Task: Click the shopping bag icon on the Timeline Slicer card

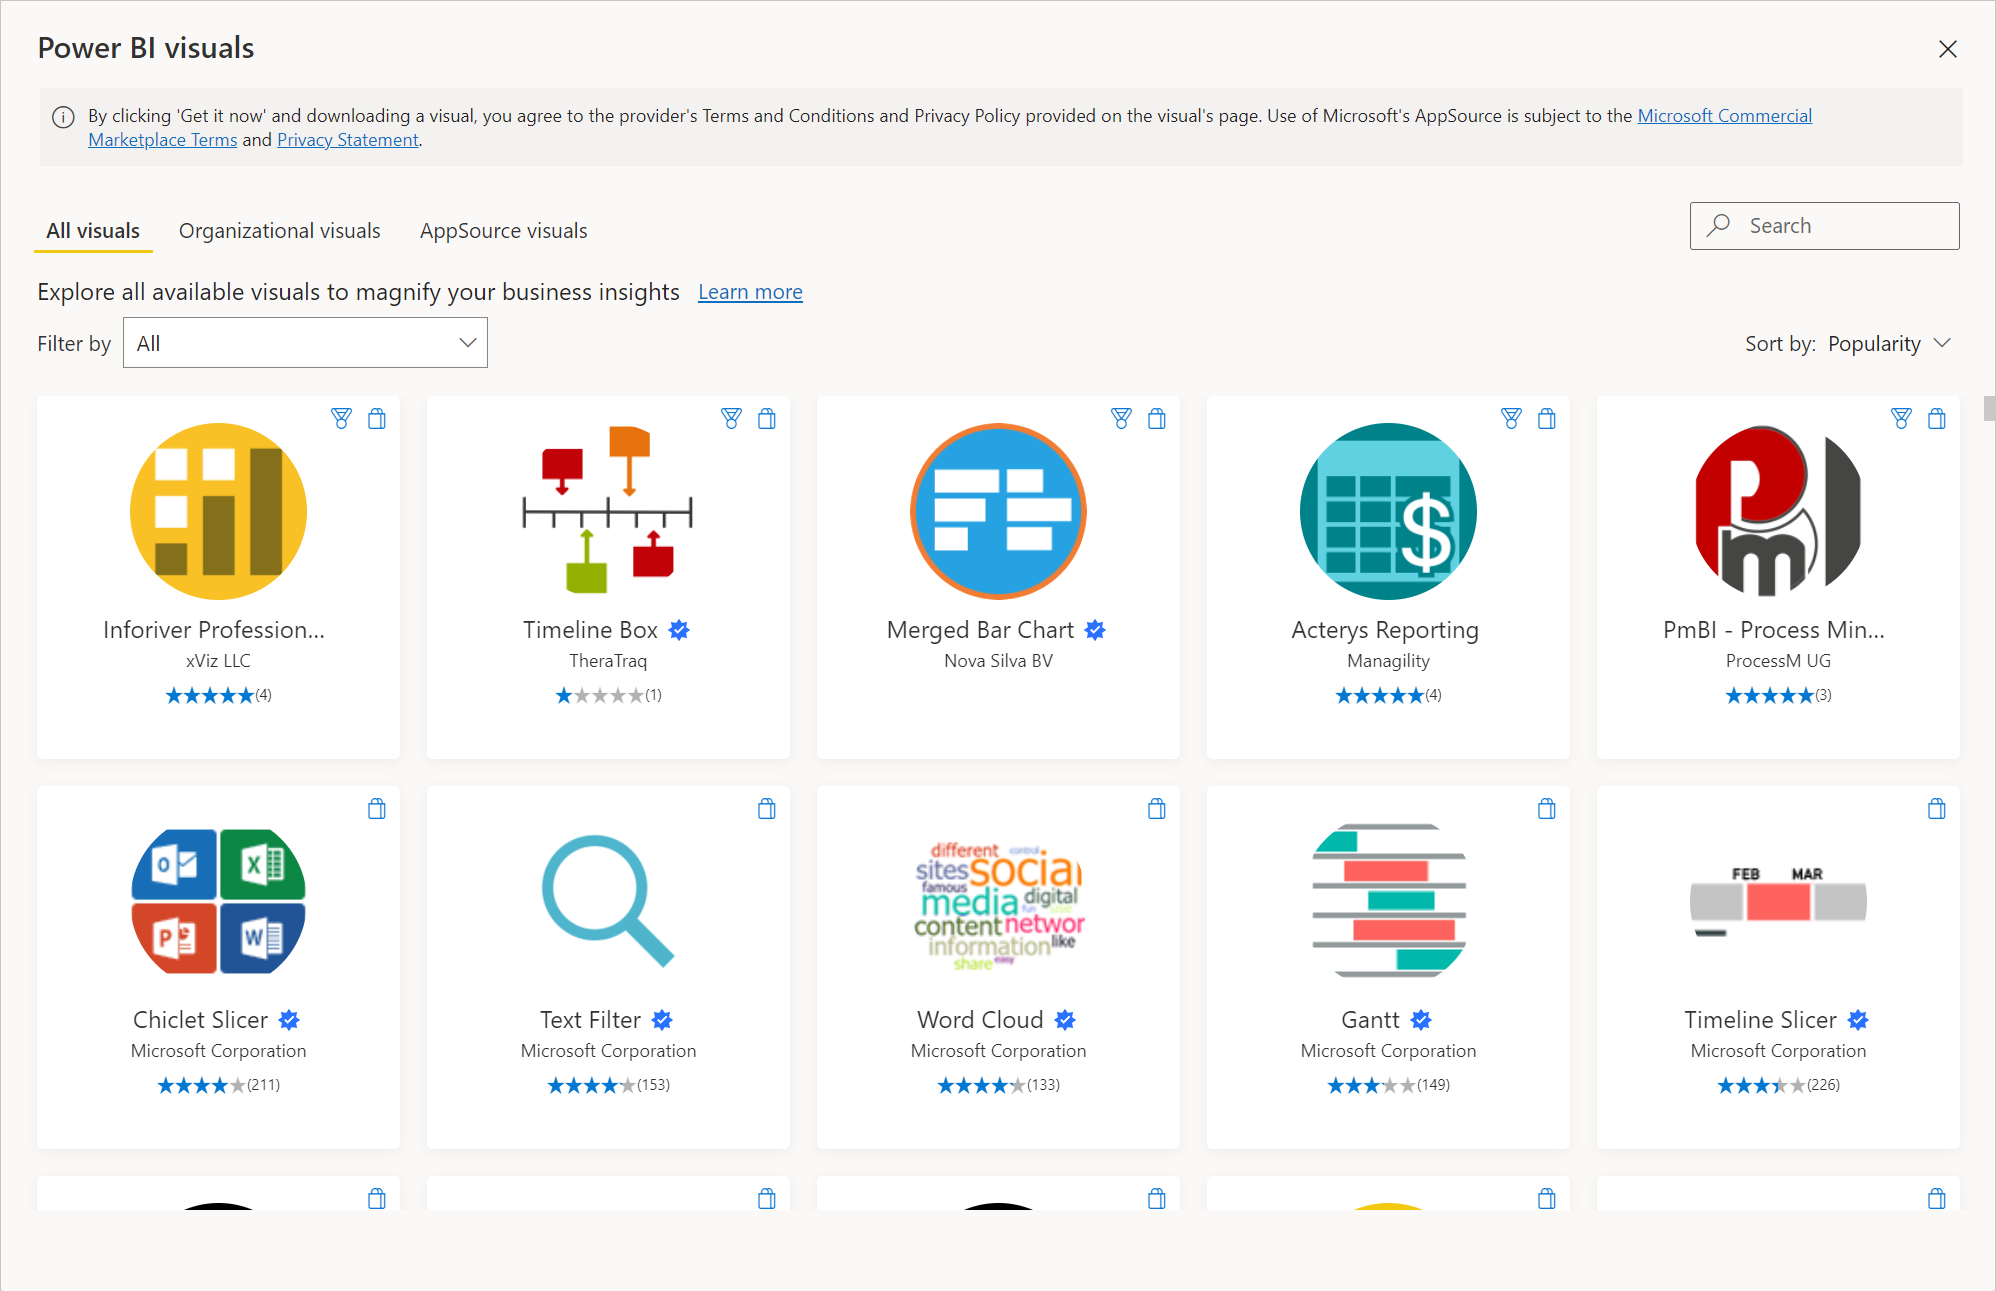Action: pos(1937,809)
